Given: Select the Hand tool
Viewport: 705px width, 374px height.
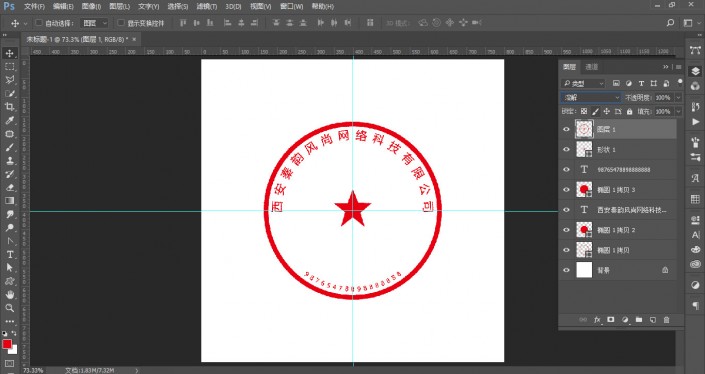Looking at the screenshot, I should (x=9, y=295).
